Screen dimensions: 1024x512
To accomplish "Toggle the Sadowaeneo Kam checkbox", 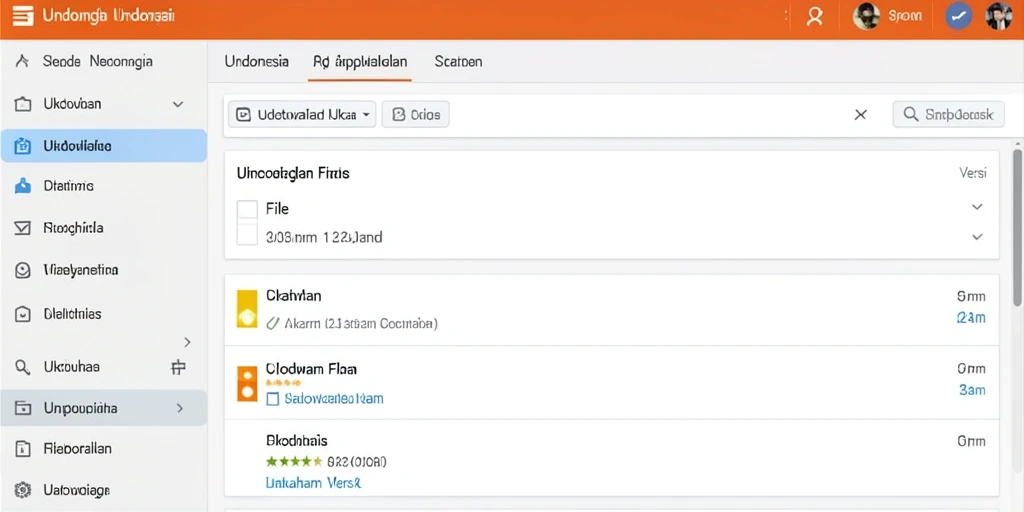I will coord(273,398).
